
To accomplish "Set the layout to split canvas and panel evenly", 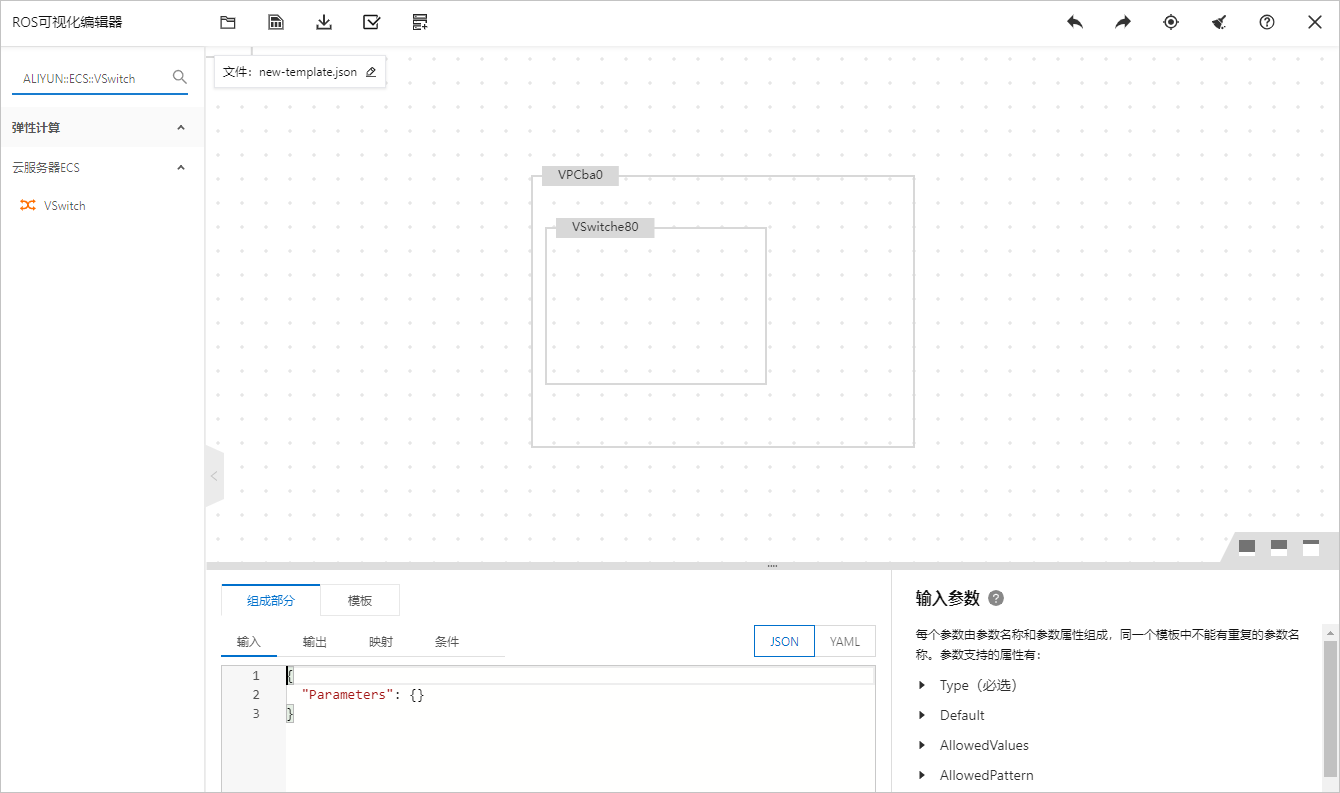I will (x=1279, y=547).
